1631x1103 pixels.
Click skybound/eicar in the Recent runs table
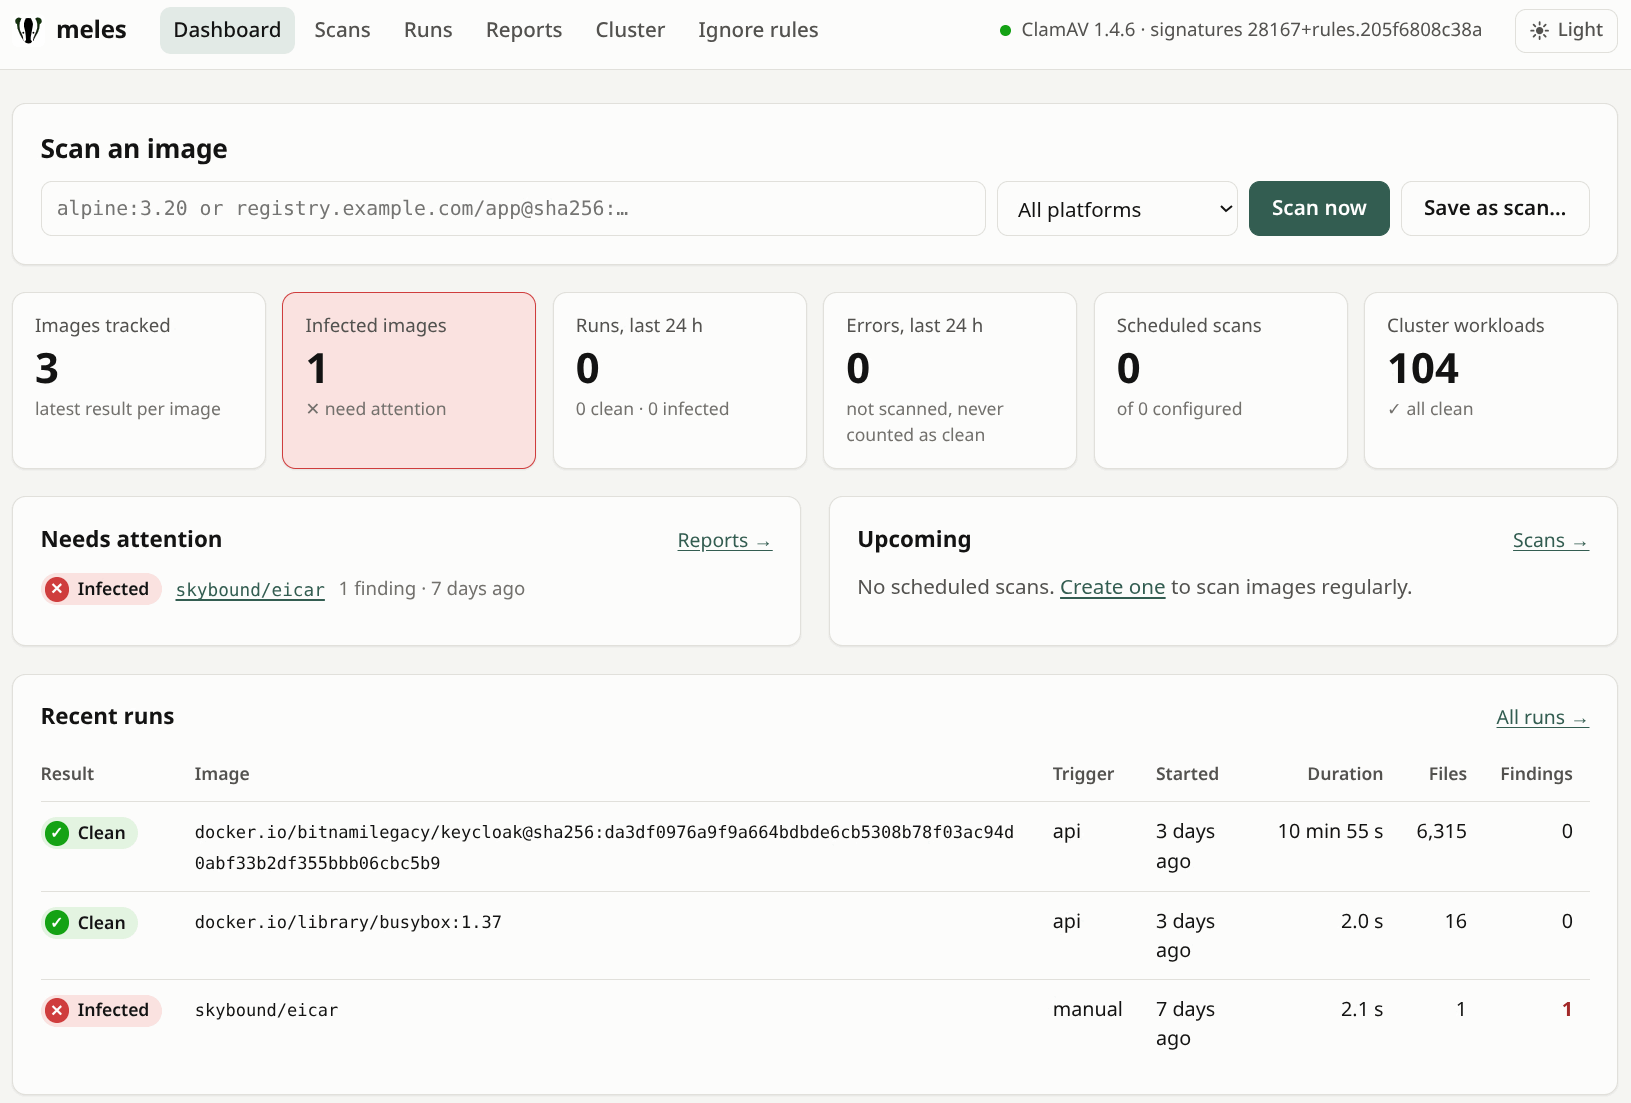click(266, 1010)
